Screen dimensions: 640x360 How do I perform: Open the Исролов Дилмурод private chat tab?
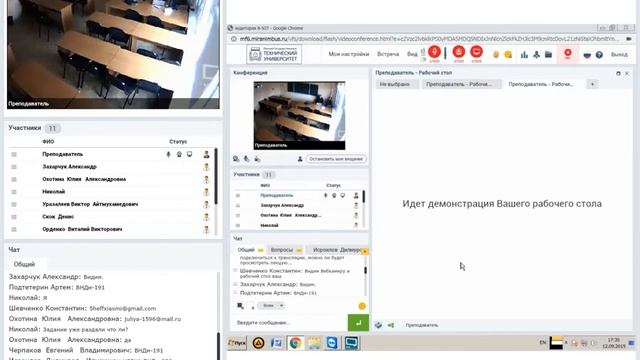336,250
